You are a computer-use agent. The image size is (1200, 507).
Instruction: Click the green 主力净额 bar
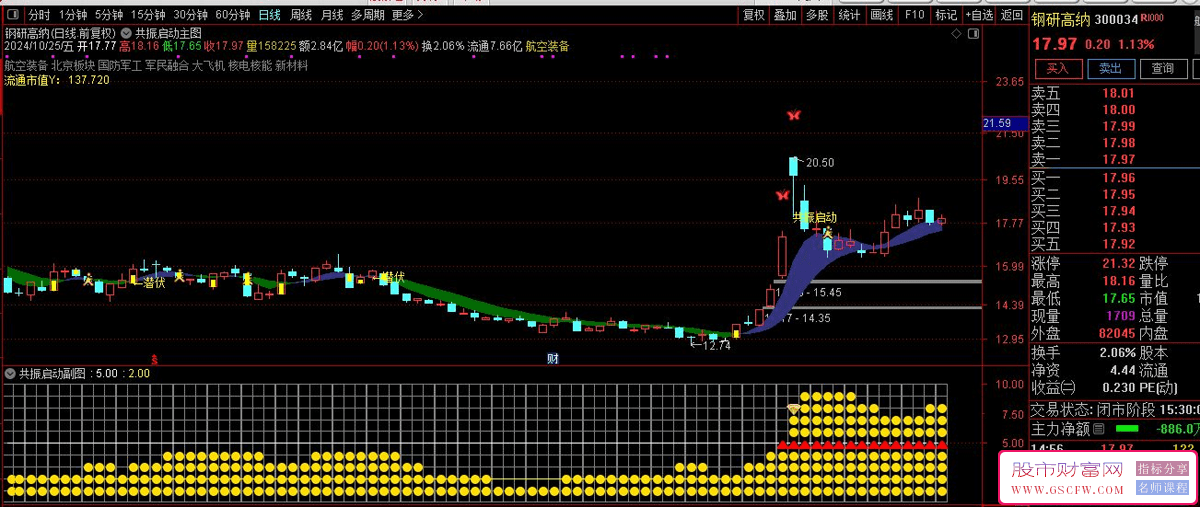point(1125,429)
